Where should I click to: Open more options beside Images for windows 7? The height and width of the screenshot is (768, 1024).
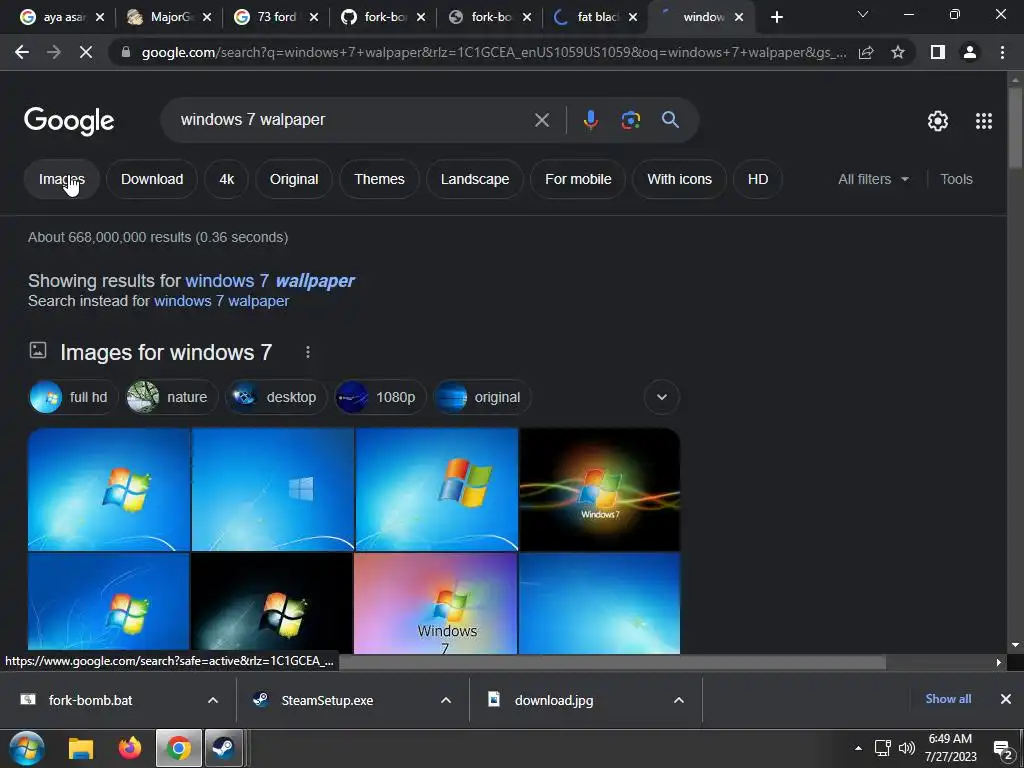(308, 353)
